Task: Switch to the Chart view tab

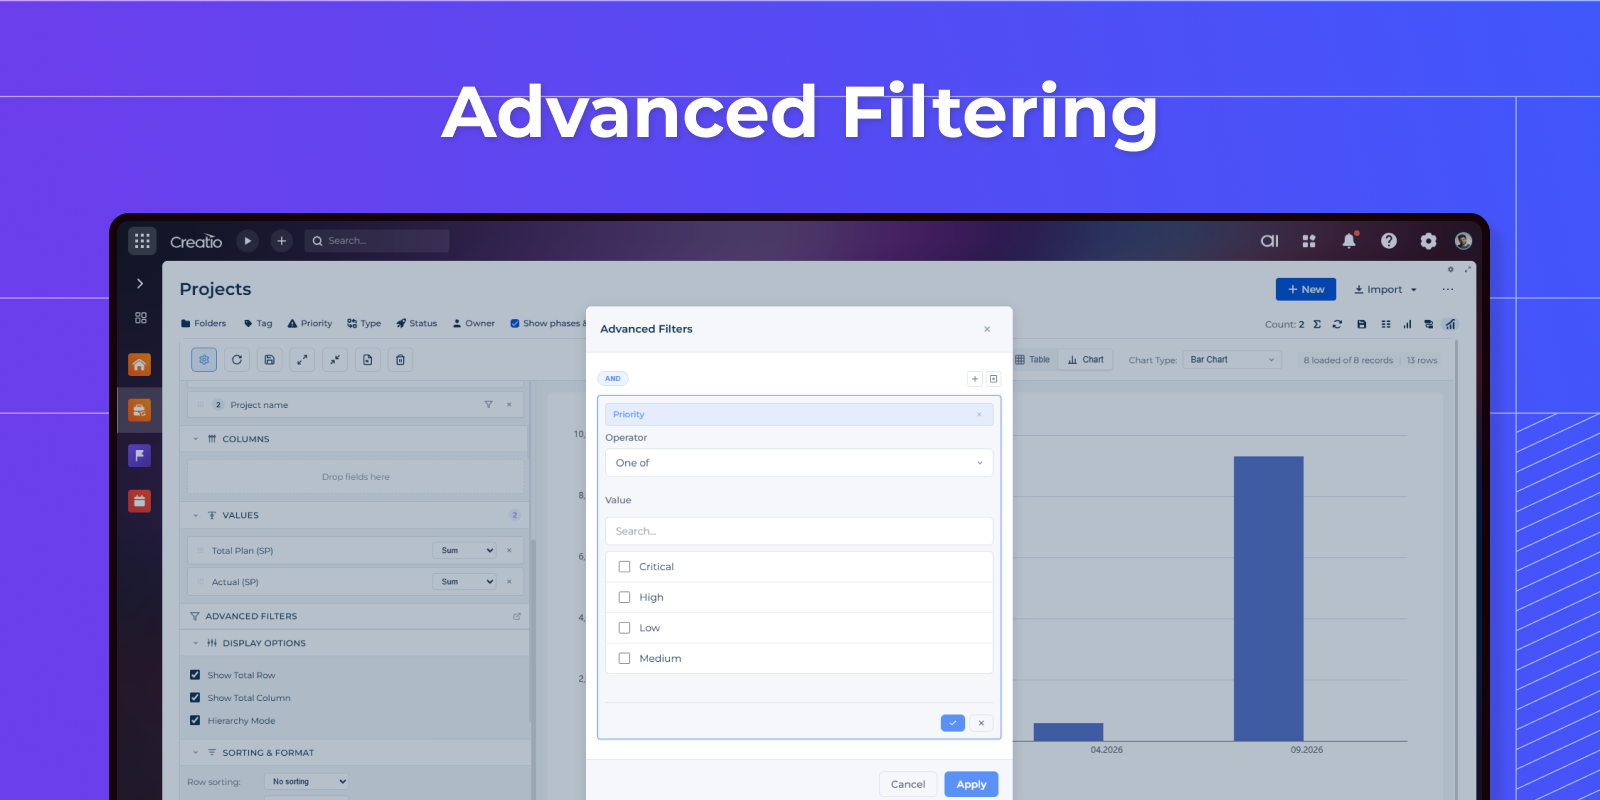Action: point(1086,360)
